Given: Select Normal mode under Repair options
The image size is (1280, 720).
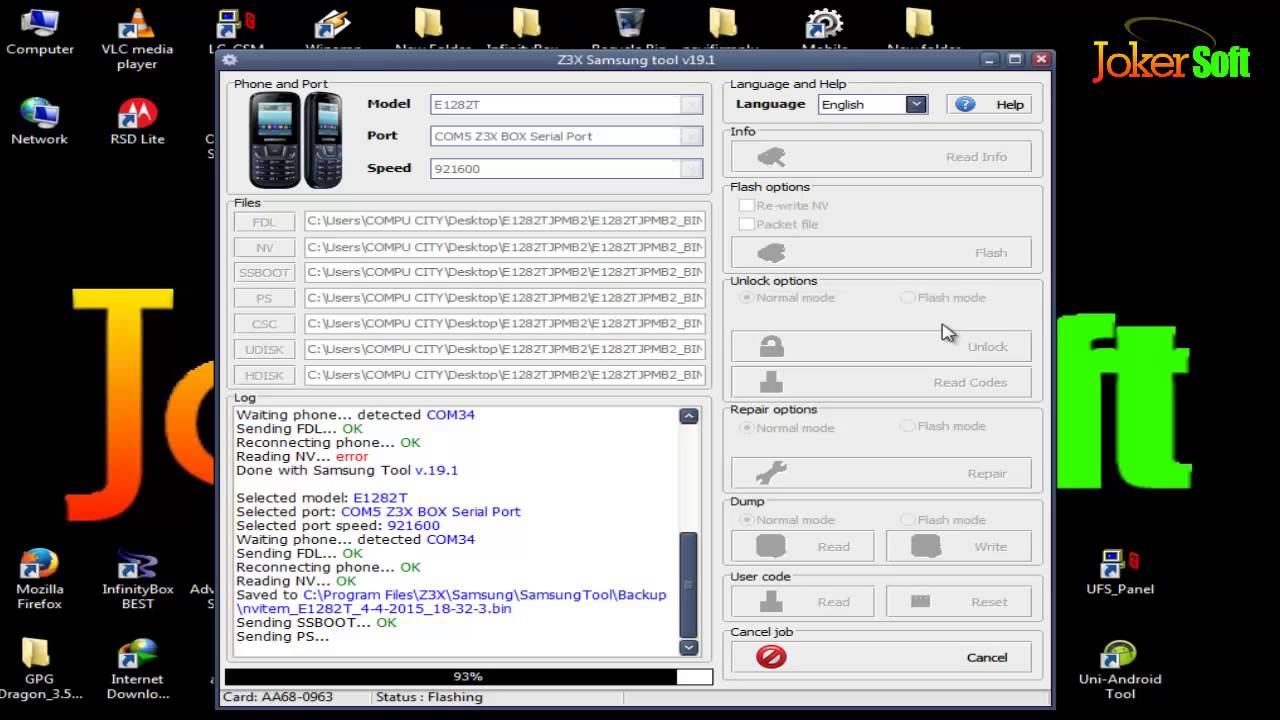Looking at the screenshot, I should click(x=745, y=427).
